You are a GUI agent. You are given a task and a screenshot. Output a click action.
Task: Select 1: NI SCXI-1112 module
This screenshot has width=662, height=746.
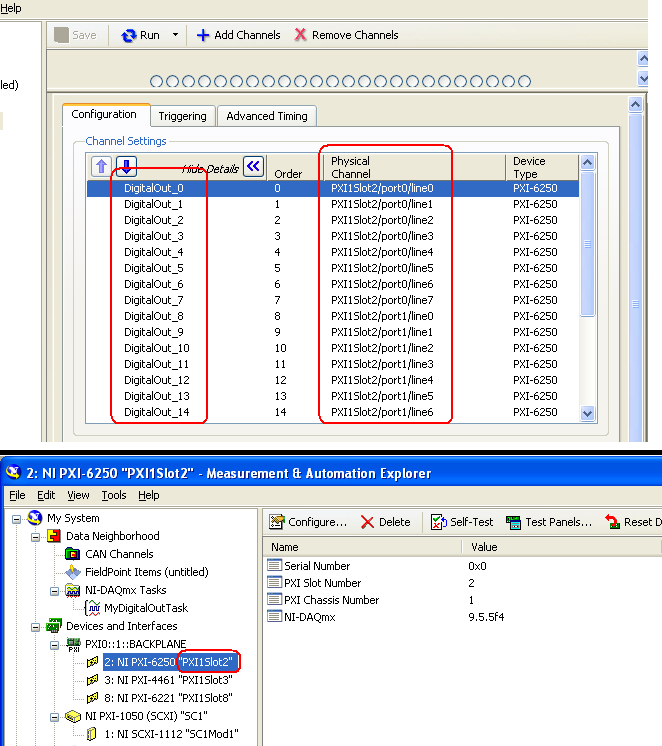pyautogui.click(x=171, y=734)
